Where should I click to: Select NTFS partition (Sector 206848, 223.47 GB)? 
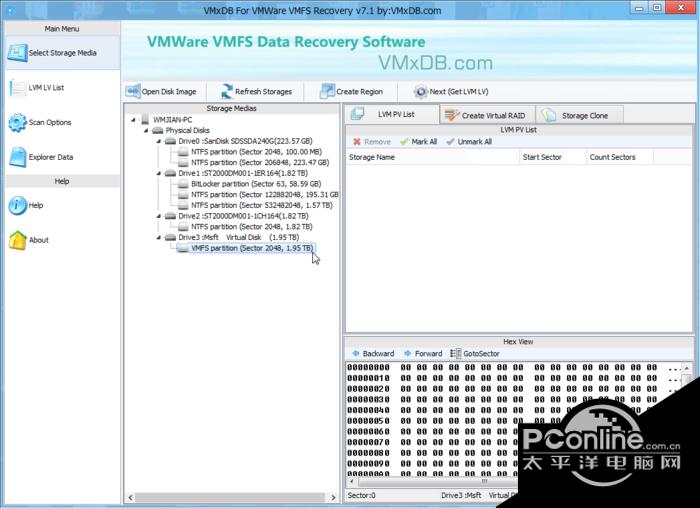click(x=260, y=162)
